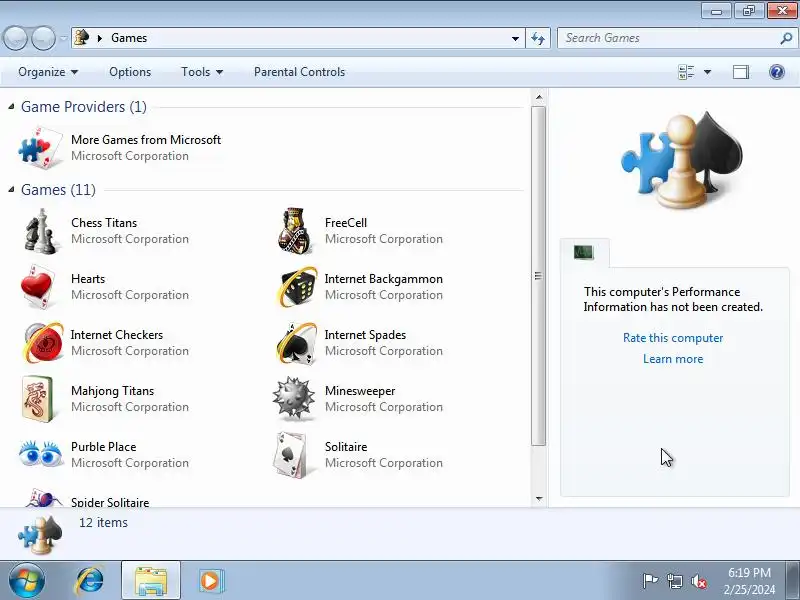Launch FreeCell from its card icon

pos(294,231)
